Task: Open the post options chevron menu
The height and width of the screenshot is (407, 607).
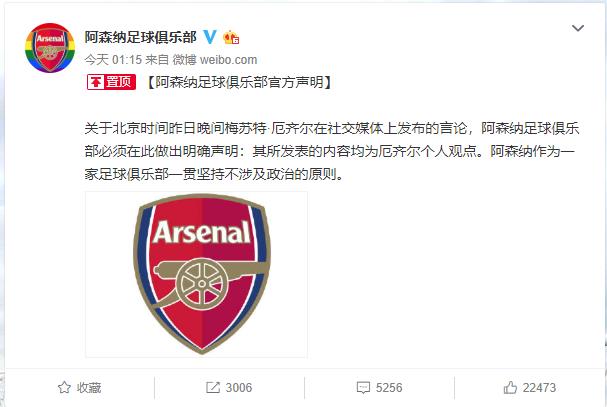Action: point(578,28)
